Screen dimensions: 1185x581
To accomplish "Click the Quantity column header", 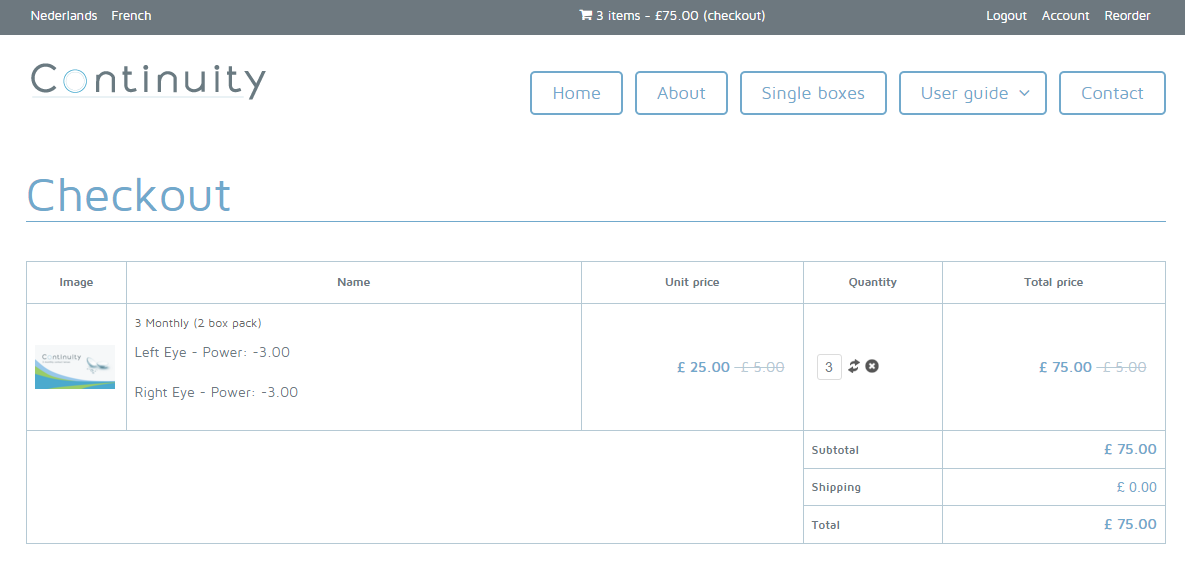I will [872, 282].
